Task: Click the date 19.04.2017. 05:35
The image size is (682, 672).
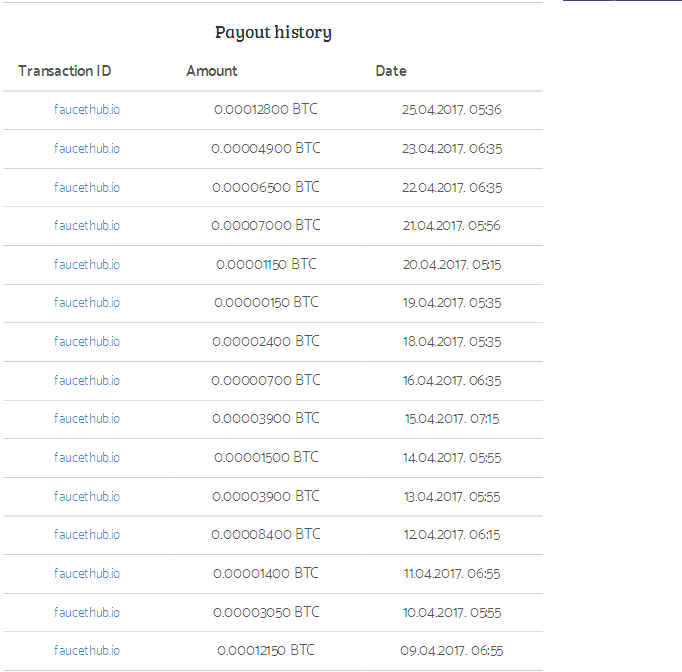Action: click(451, 303)
